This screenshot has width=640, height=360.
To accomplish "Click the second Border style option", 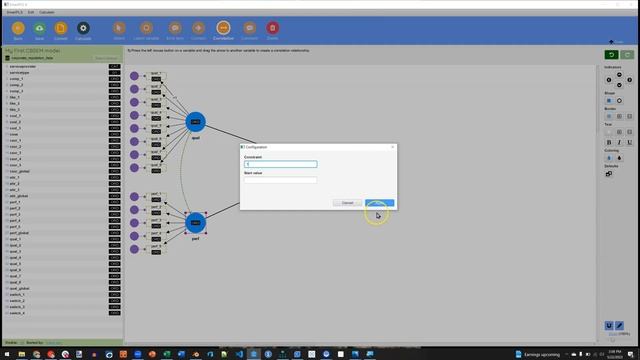I will point(619,116).
